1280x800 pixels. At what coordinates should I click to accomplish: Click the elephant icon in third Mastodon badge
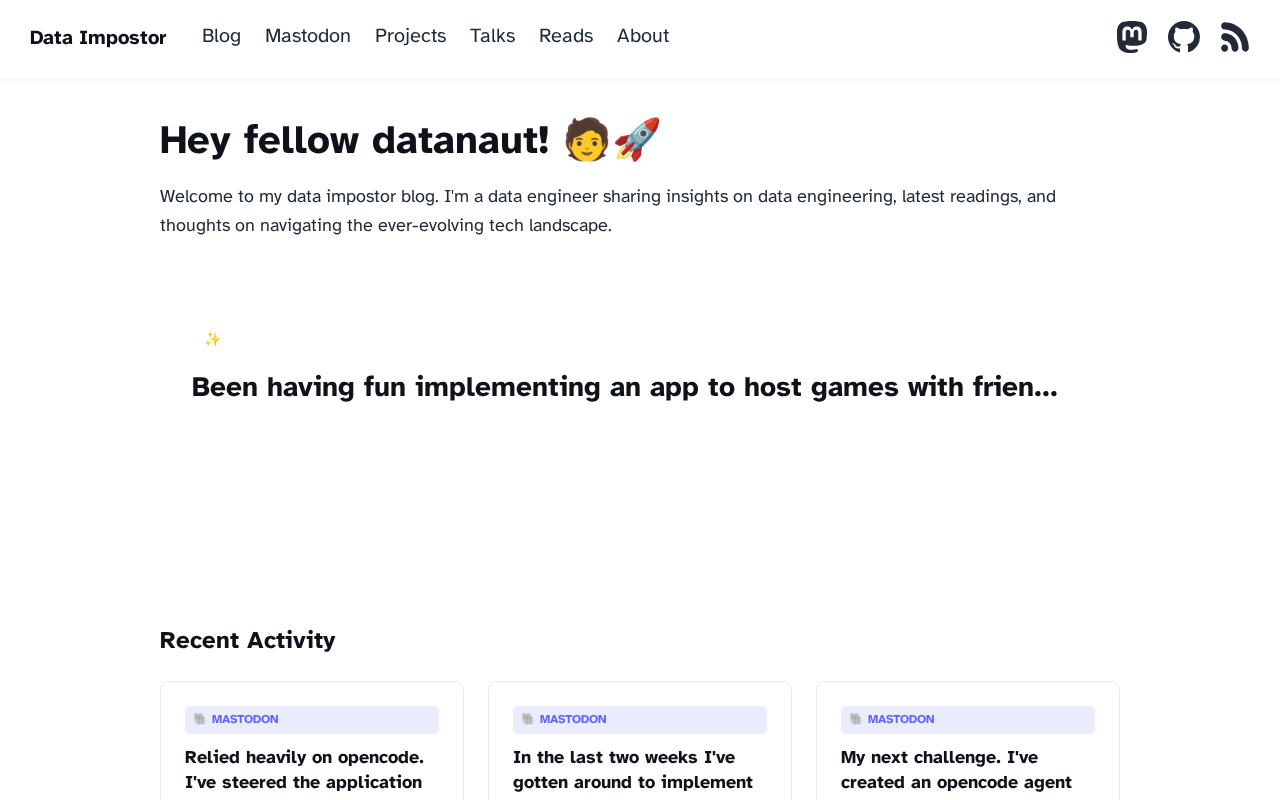tap(856, 719)
